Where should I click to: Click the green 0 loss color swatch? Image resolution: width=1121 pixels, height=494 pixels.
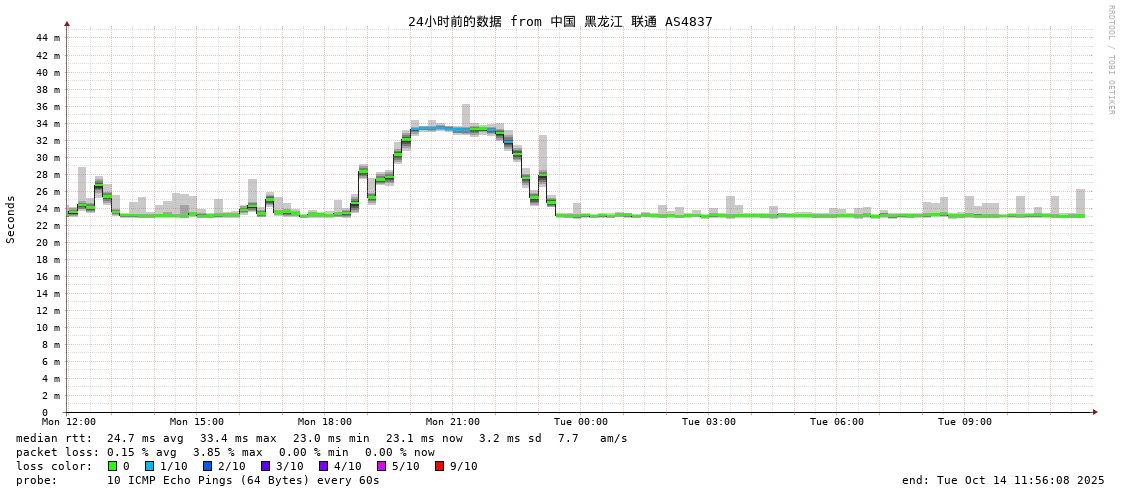pyautogui.click(x=112, y=466)
